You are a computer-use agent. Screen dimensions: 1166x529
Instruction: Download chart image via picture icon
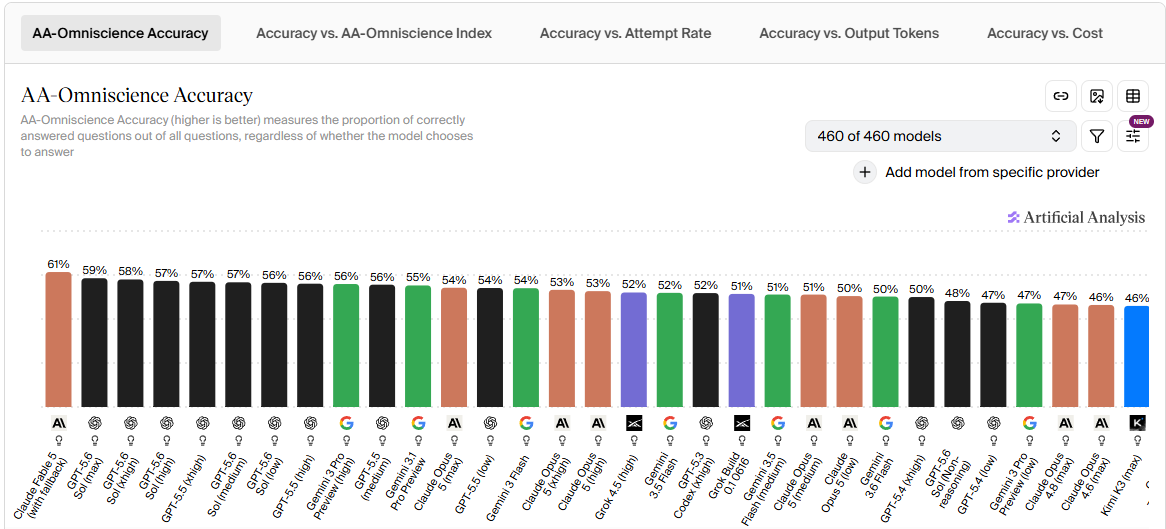(x=1097, y=96)
